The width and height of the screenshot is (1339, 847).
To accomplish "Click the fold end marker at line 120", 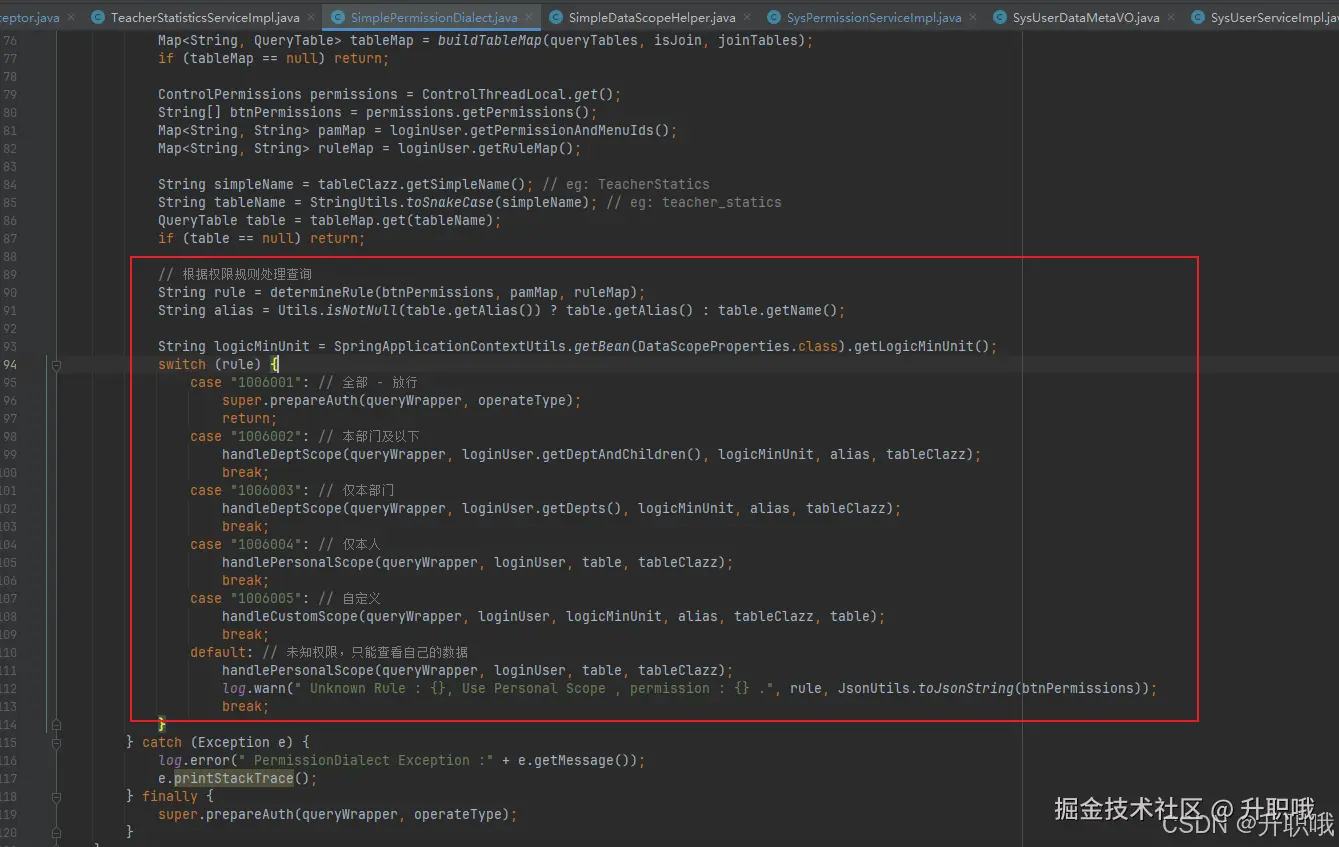I will click(56, 832).
